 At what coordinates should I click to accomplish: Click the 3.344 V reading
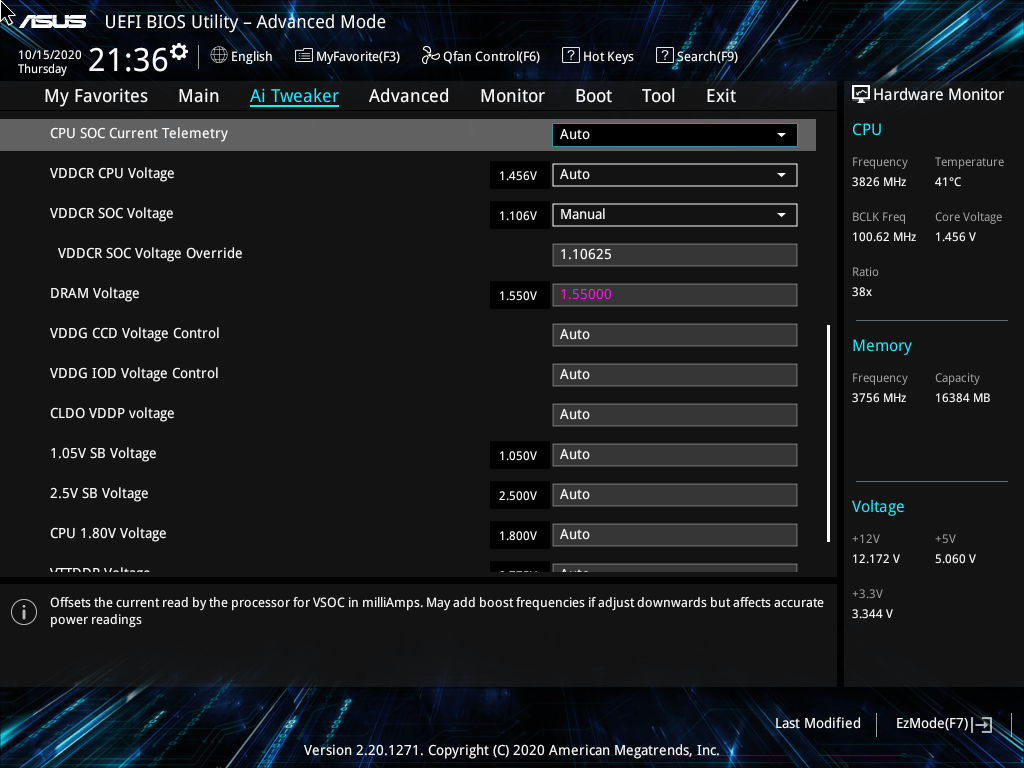[872, 615]
